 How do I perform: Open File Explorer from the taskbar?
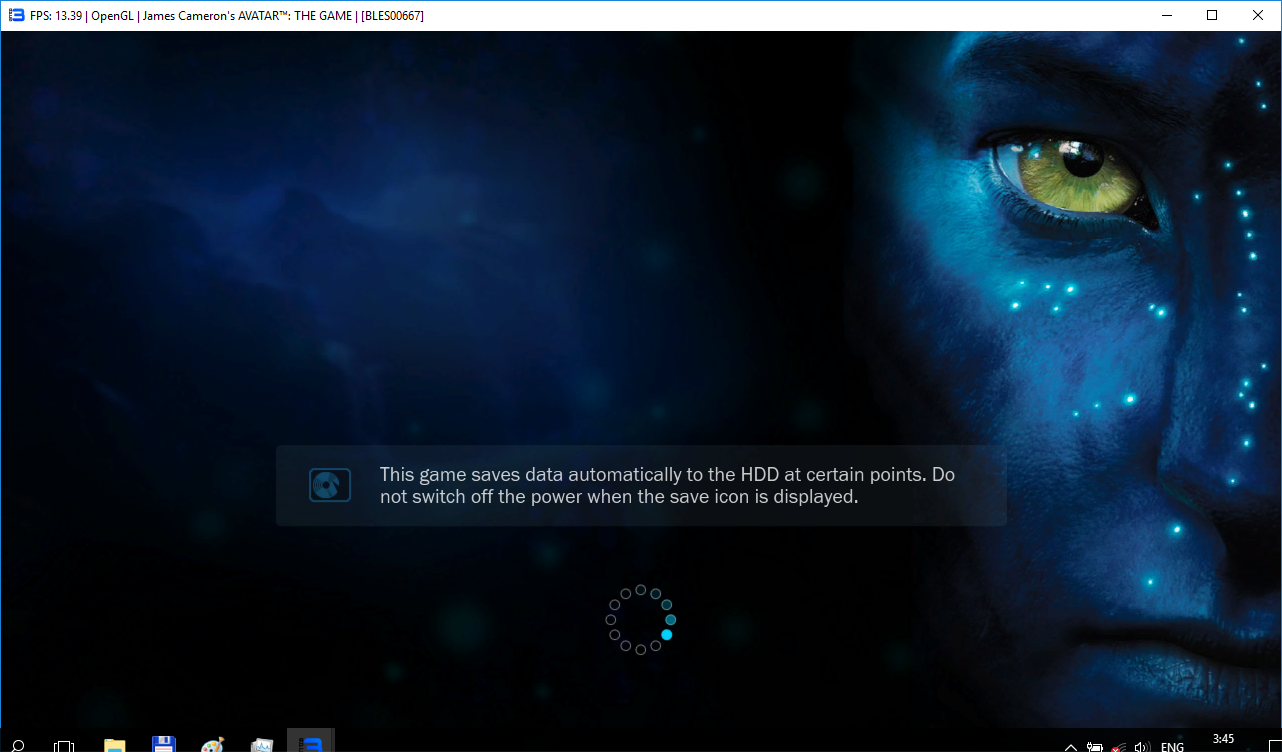click(115, 745)
